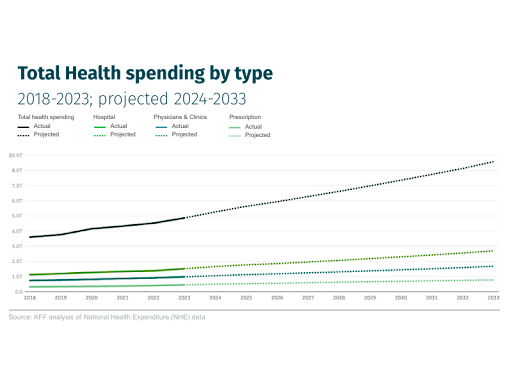Screen dimensions: 512x384
Task: Click the 2.0T y-axis label
Action: point(17,261)
